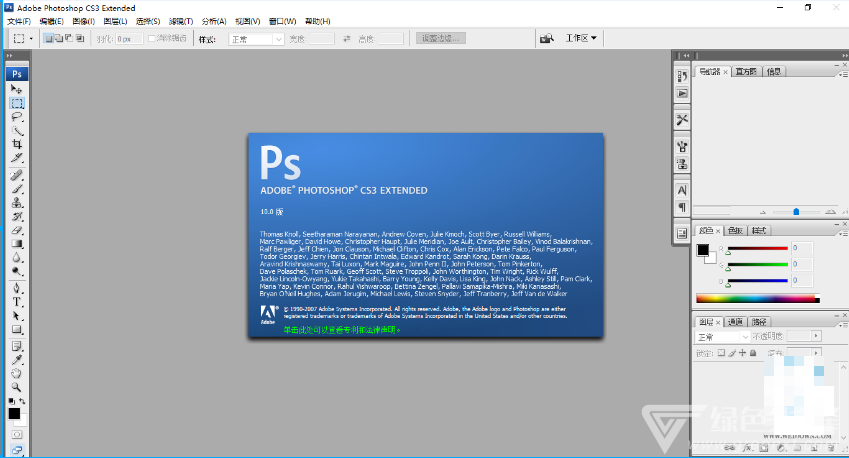Open the Layer Comps panel icon
The height and width of the screenshot is (458, 849).
click(x=682, y=233)
